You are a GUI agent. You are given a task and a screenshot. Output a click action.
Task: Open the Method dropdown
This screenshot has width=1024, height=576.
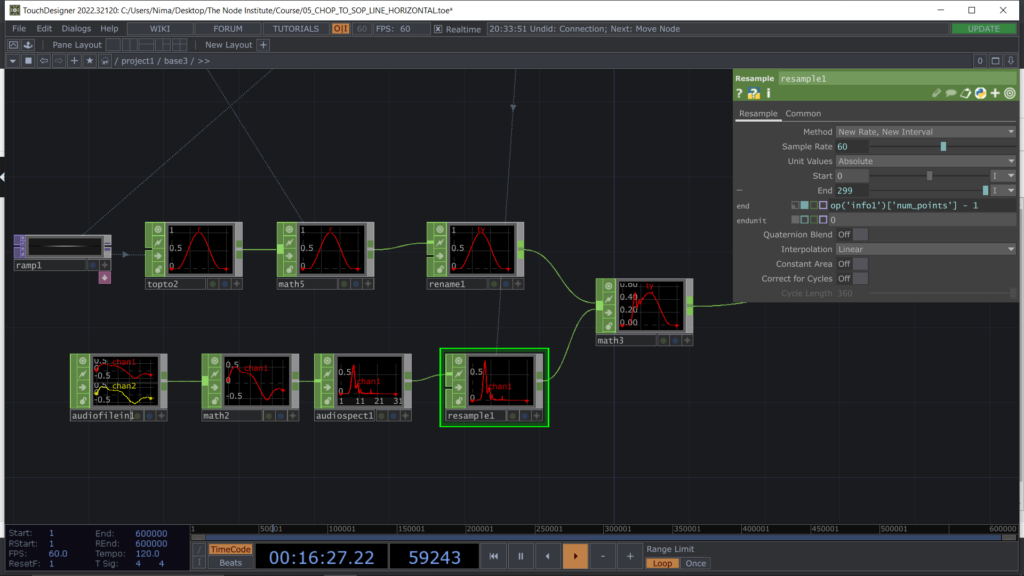tap(925, 132)
